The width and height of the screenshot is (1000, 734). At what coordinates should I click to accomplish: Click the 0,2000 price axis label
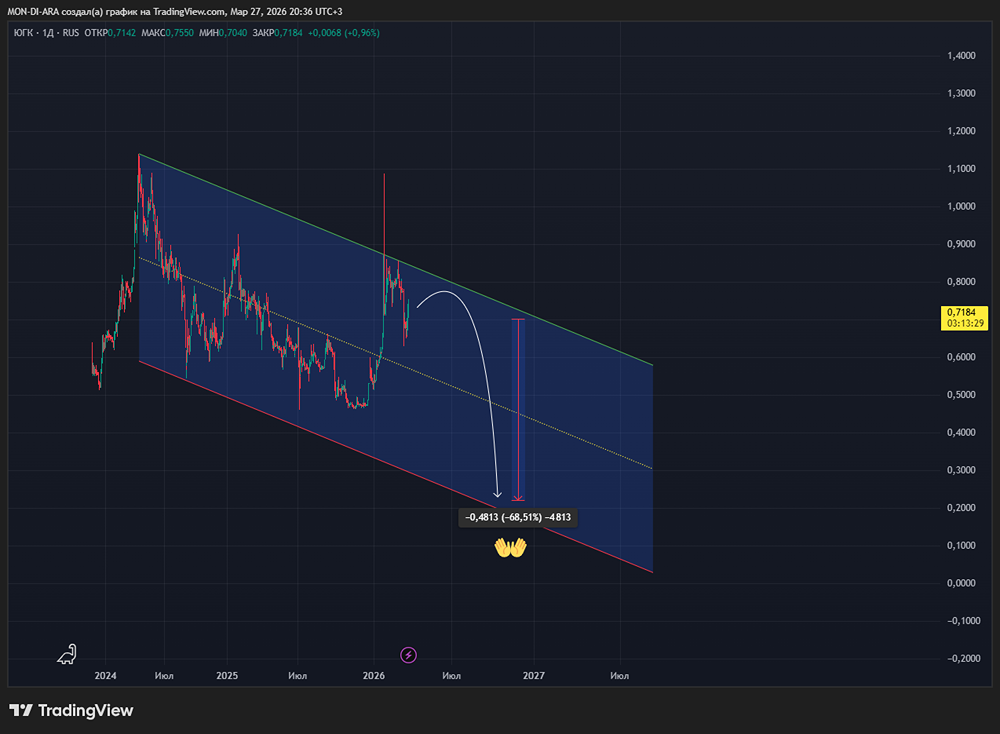point(961,508)
